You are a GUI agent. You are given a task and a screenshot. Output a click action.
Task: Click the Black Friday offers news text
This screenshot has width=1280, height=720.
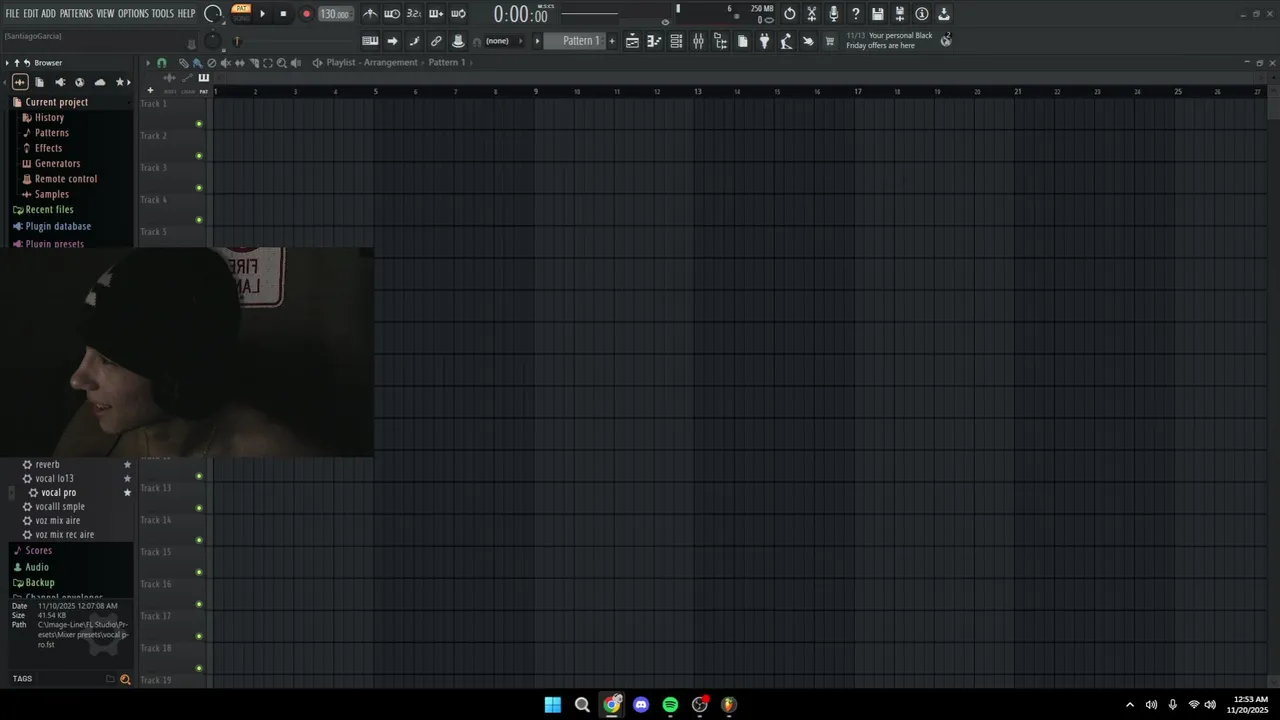tap(890, 40)
